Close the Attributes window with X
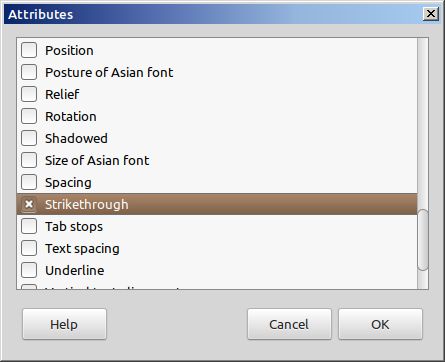The height and width of the screenshot is (362, 445). click(431, 14)
